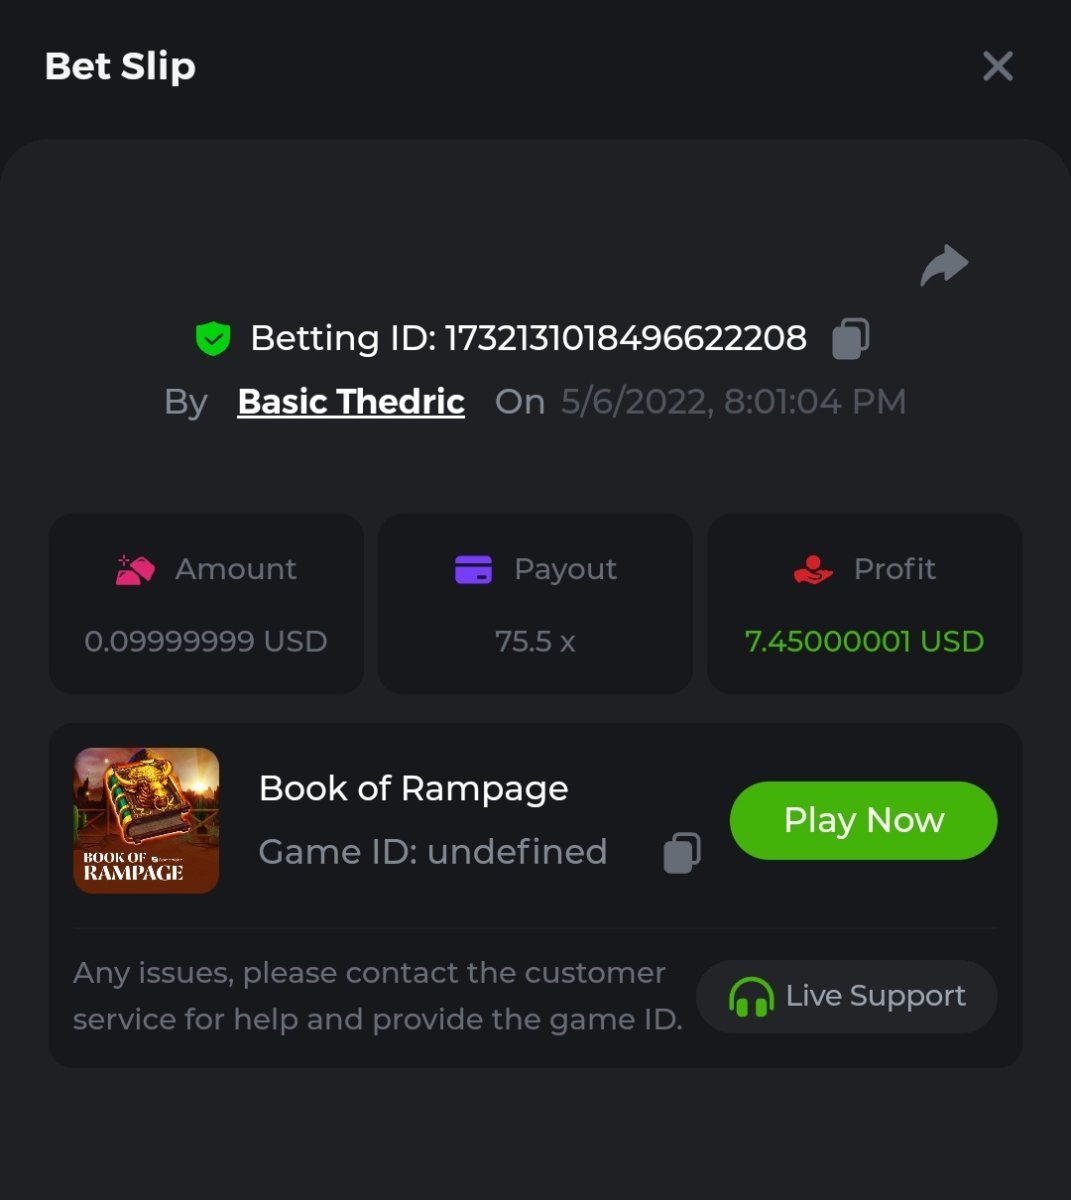Click the bet date and time

pyautogui.click(x=733, y=402)
